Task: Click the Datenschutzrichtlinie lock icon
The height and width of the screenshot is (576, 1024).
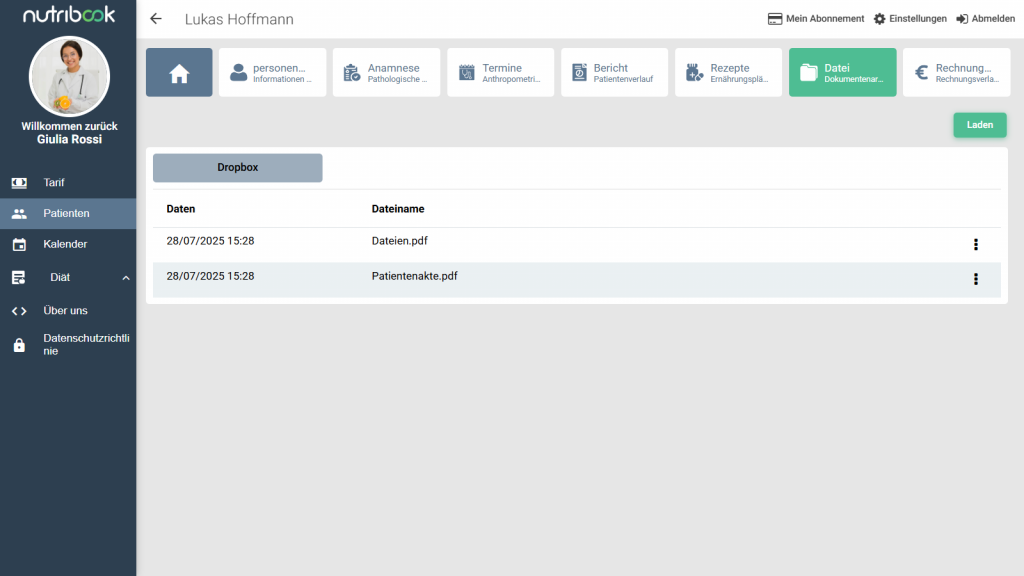Action: (19, 345)
